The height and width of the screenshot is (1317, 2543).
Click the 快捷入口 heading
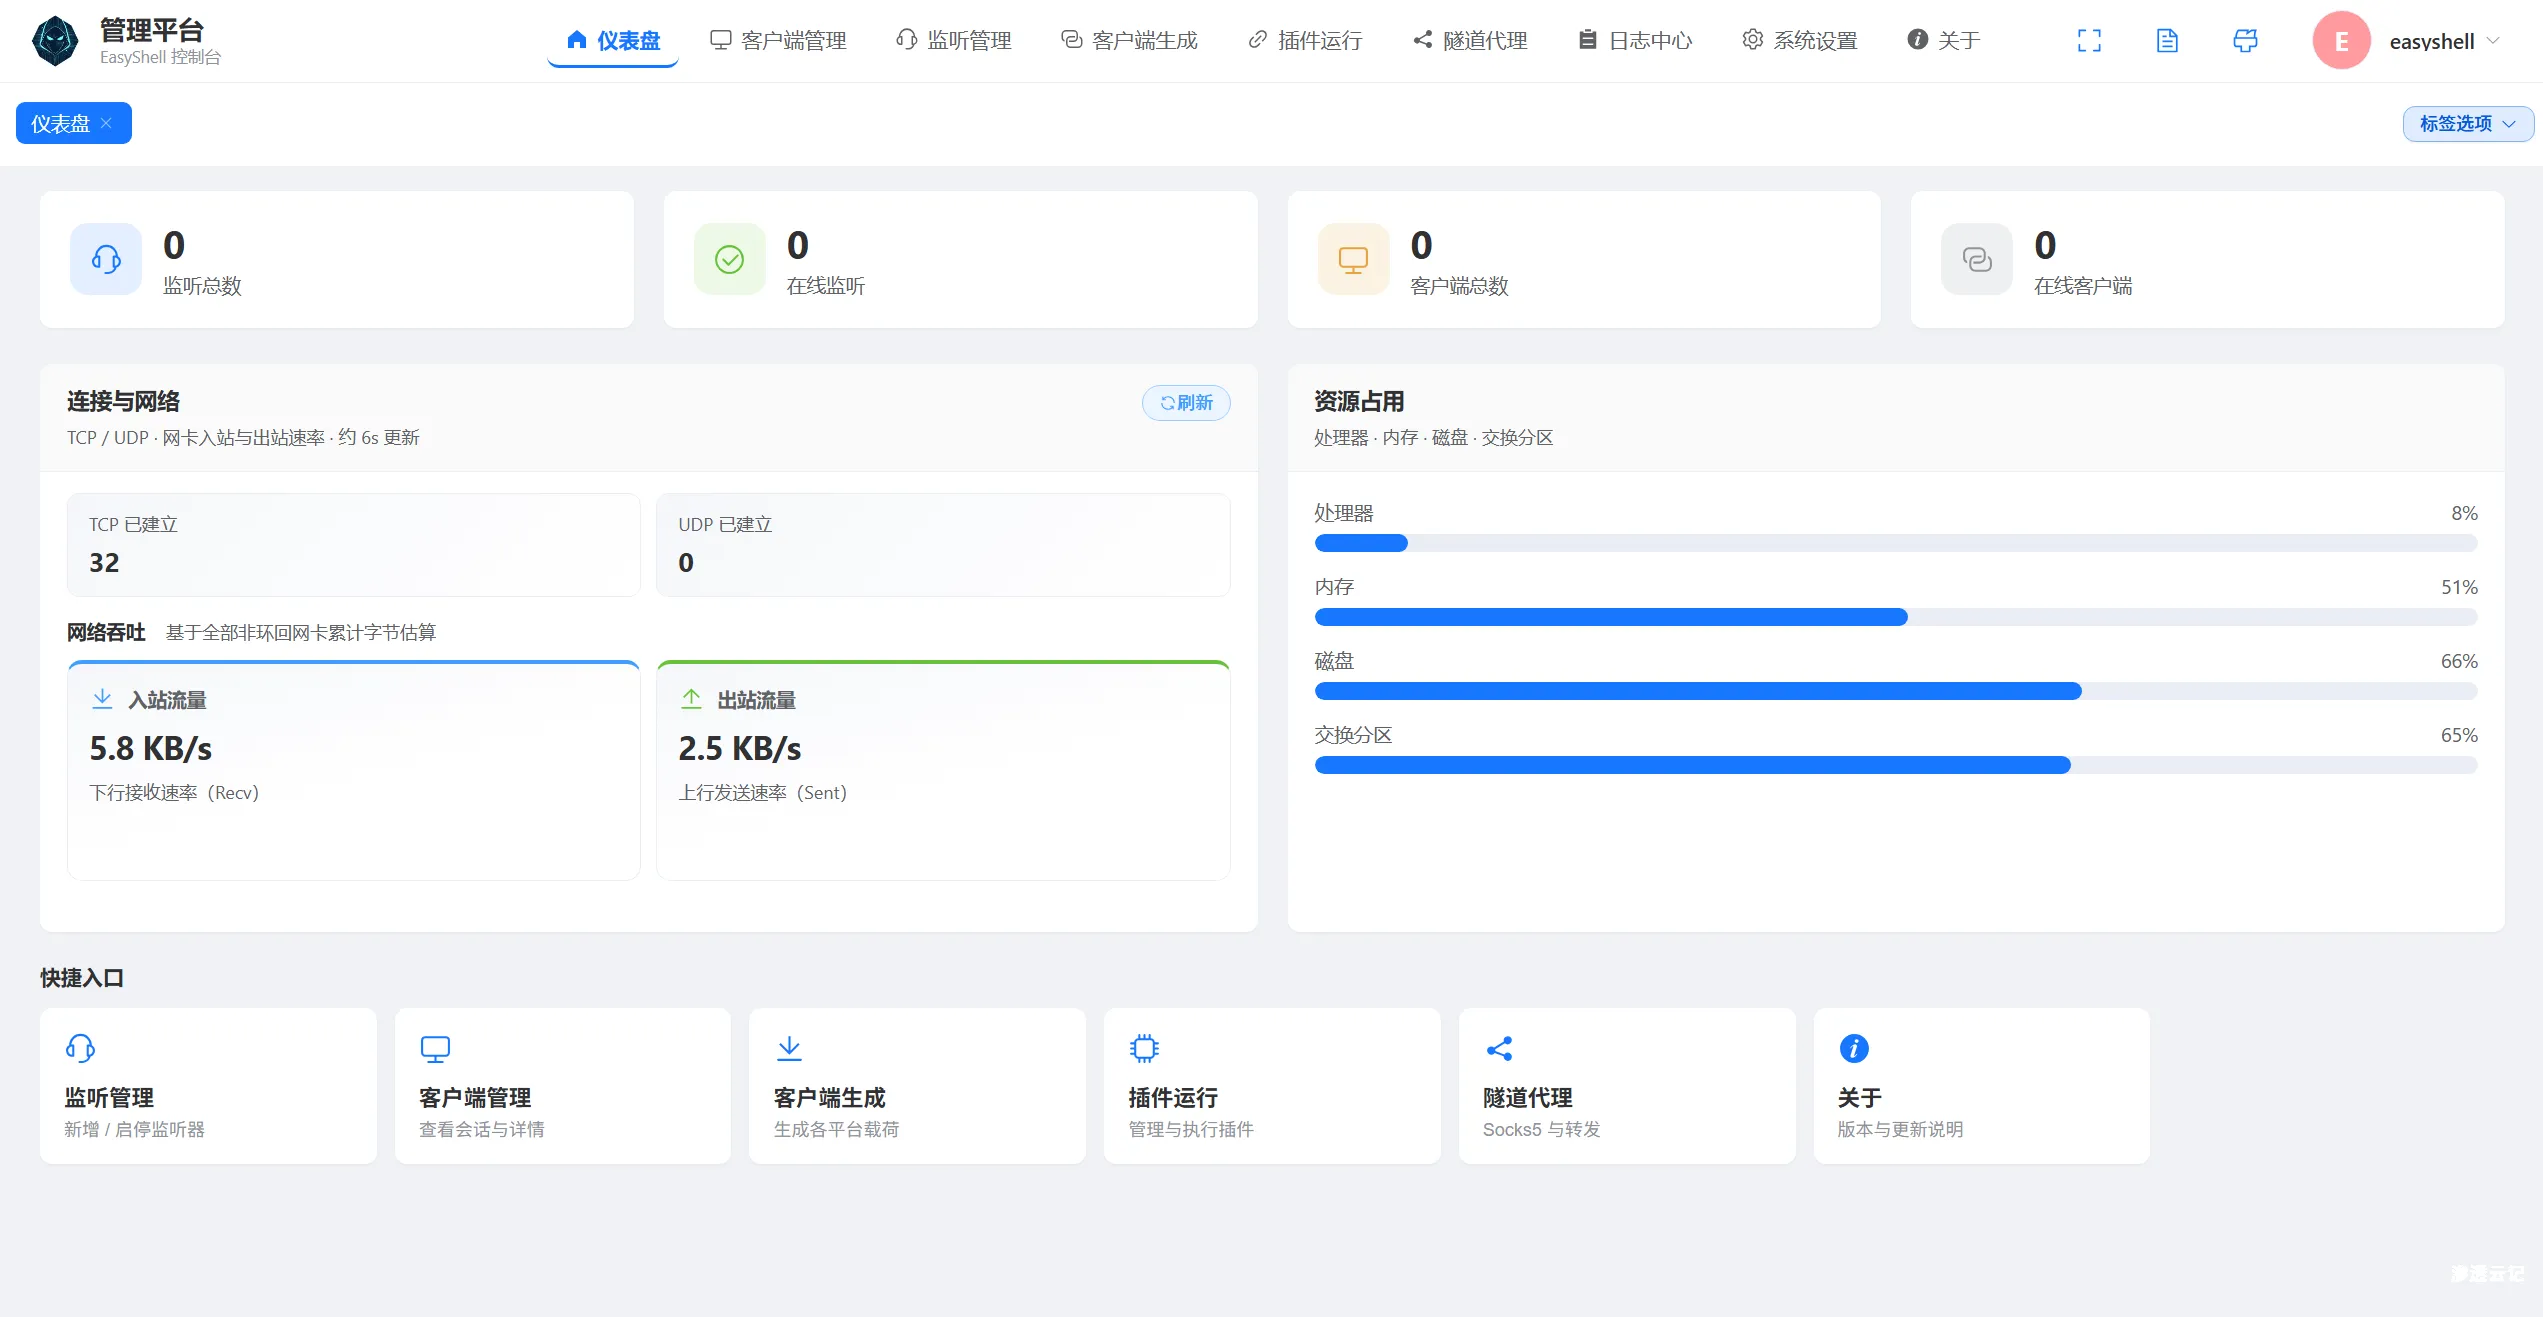pyautogui.click(x=82, y=978)
